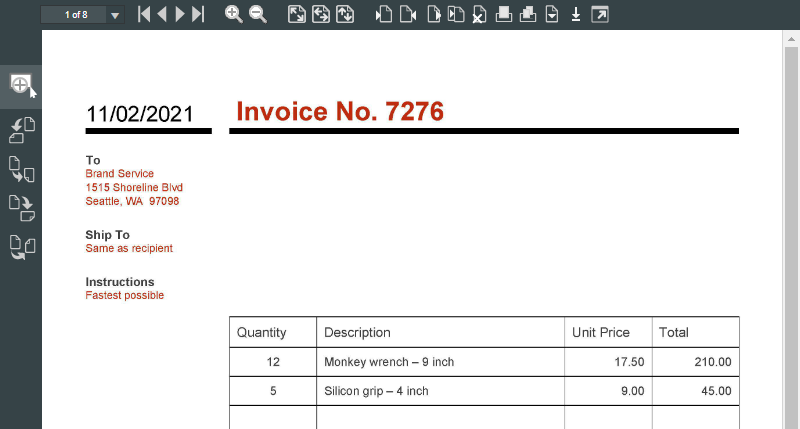
Task: Click the scrollbar up arrow
Action: [x=790, y=37]
